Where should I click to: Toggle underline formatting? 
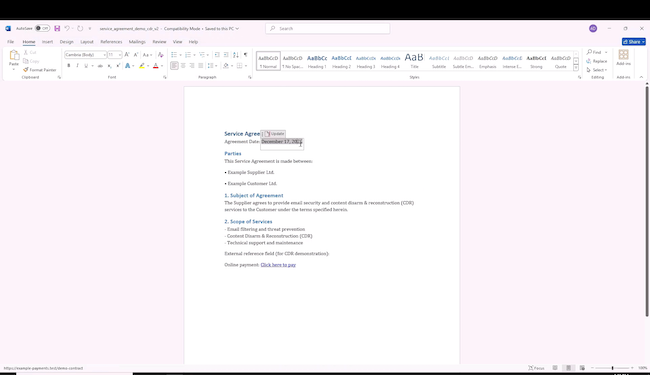click(86, 66)
